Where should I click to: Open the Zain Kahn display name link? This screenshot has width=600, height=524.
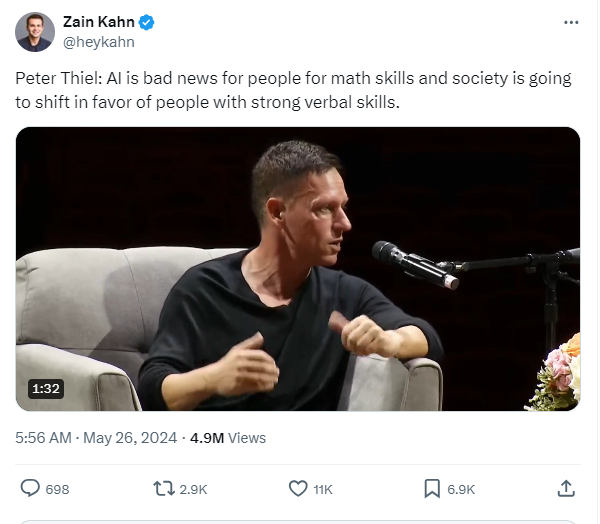(99, 22)
